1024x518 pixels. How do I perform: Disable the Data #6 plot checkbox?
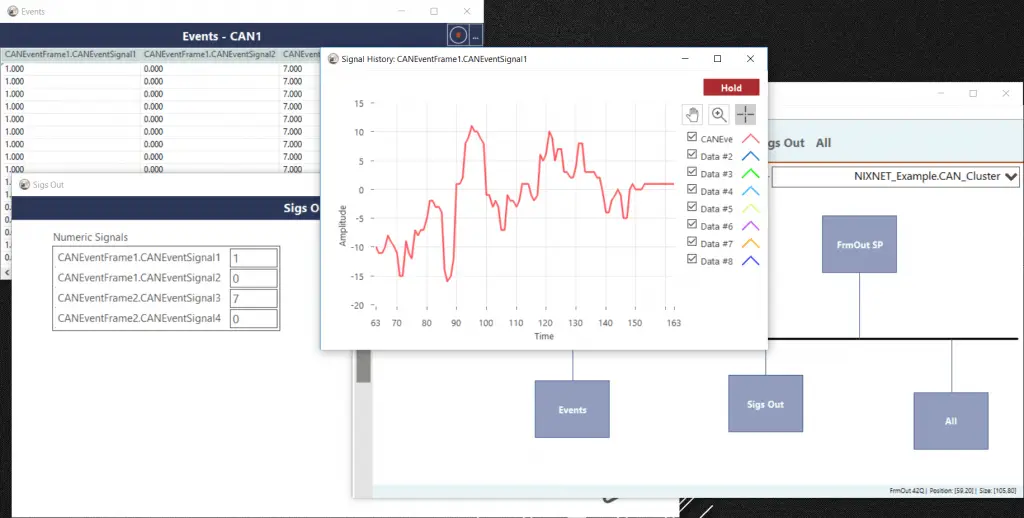692,226
